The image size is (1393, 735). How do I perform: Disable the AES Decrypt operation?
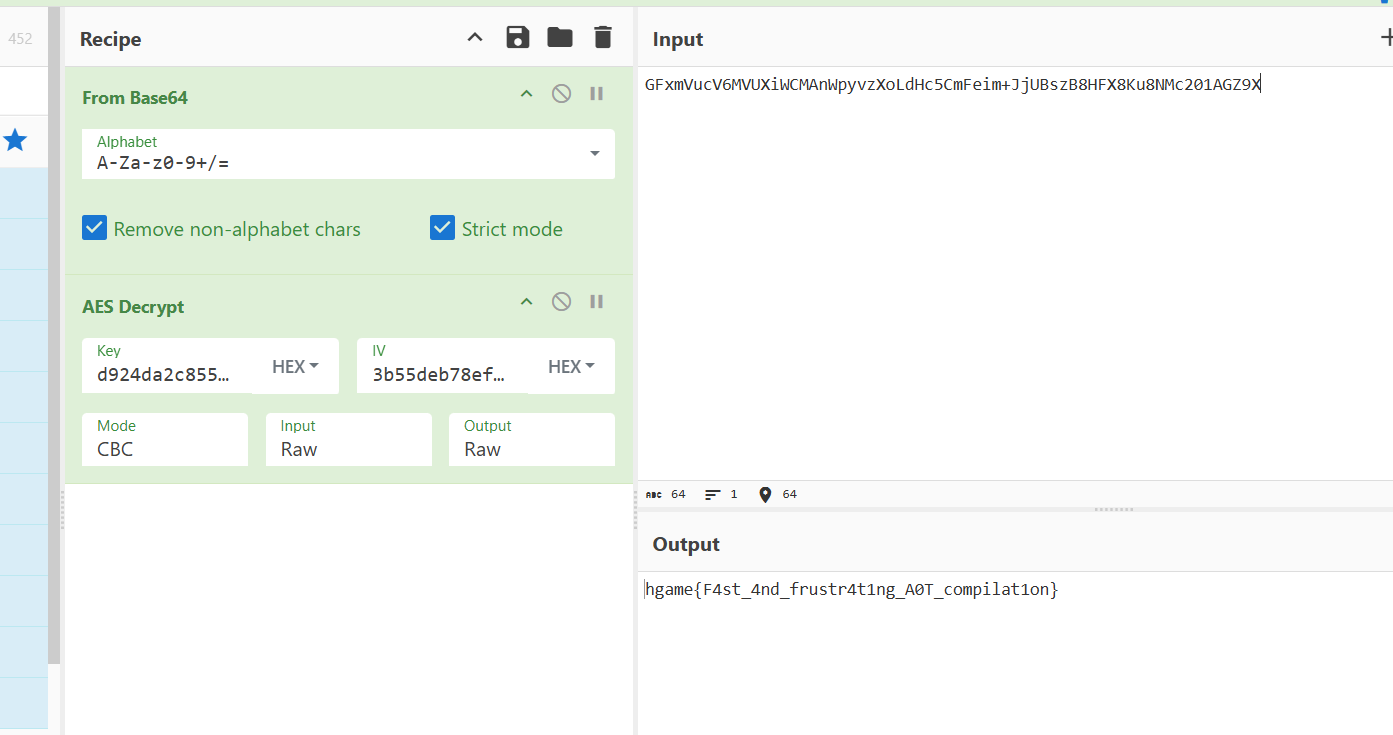tap(562, 302)
